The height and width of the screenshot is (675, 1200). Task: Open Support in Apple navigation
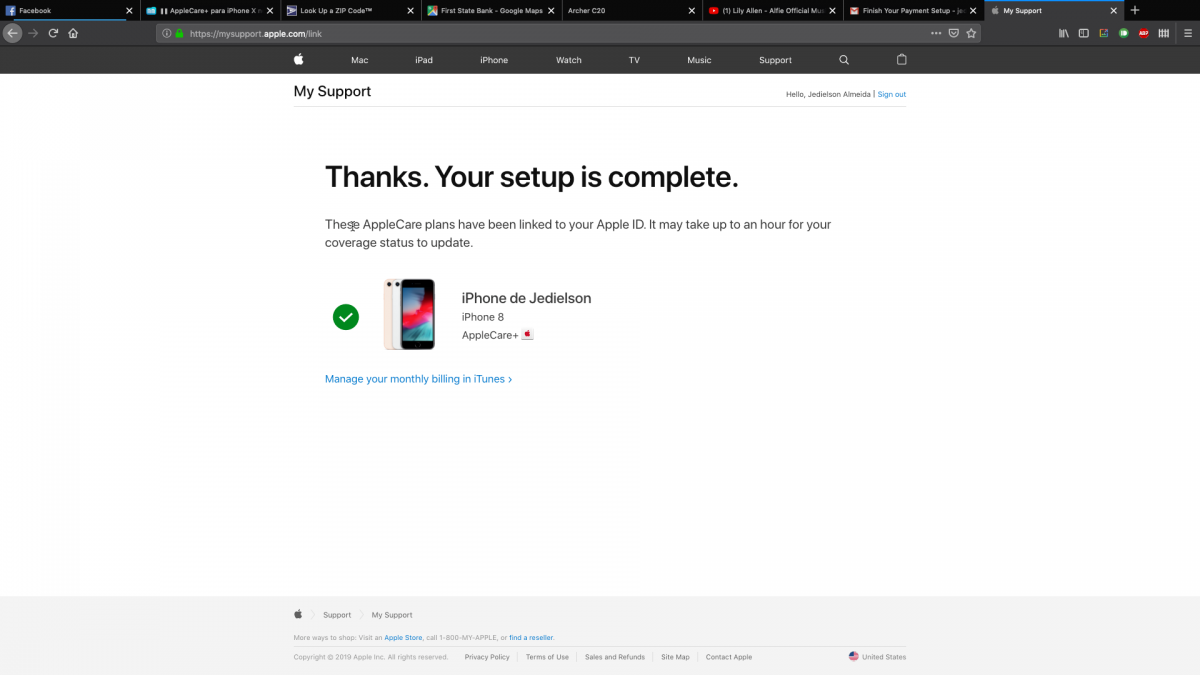775,60
